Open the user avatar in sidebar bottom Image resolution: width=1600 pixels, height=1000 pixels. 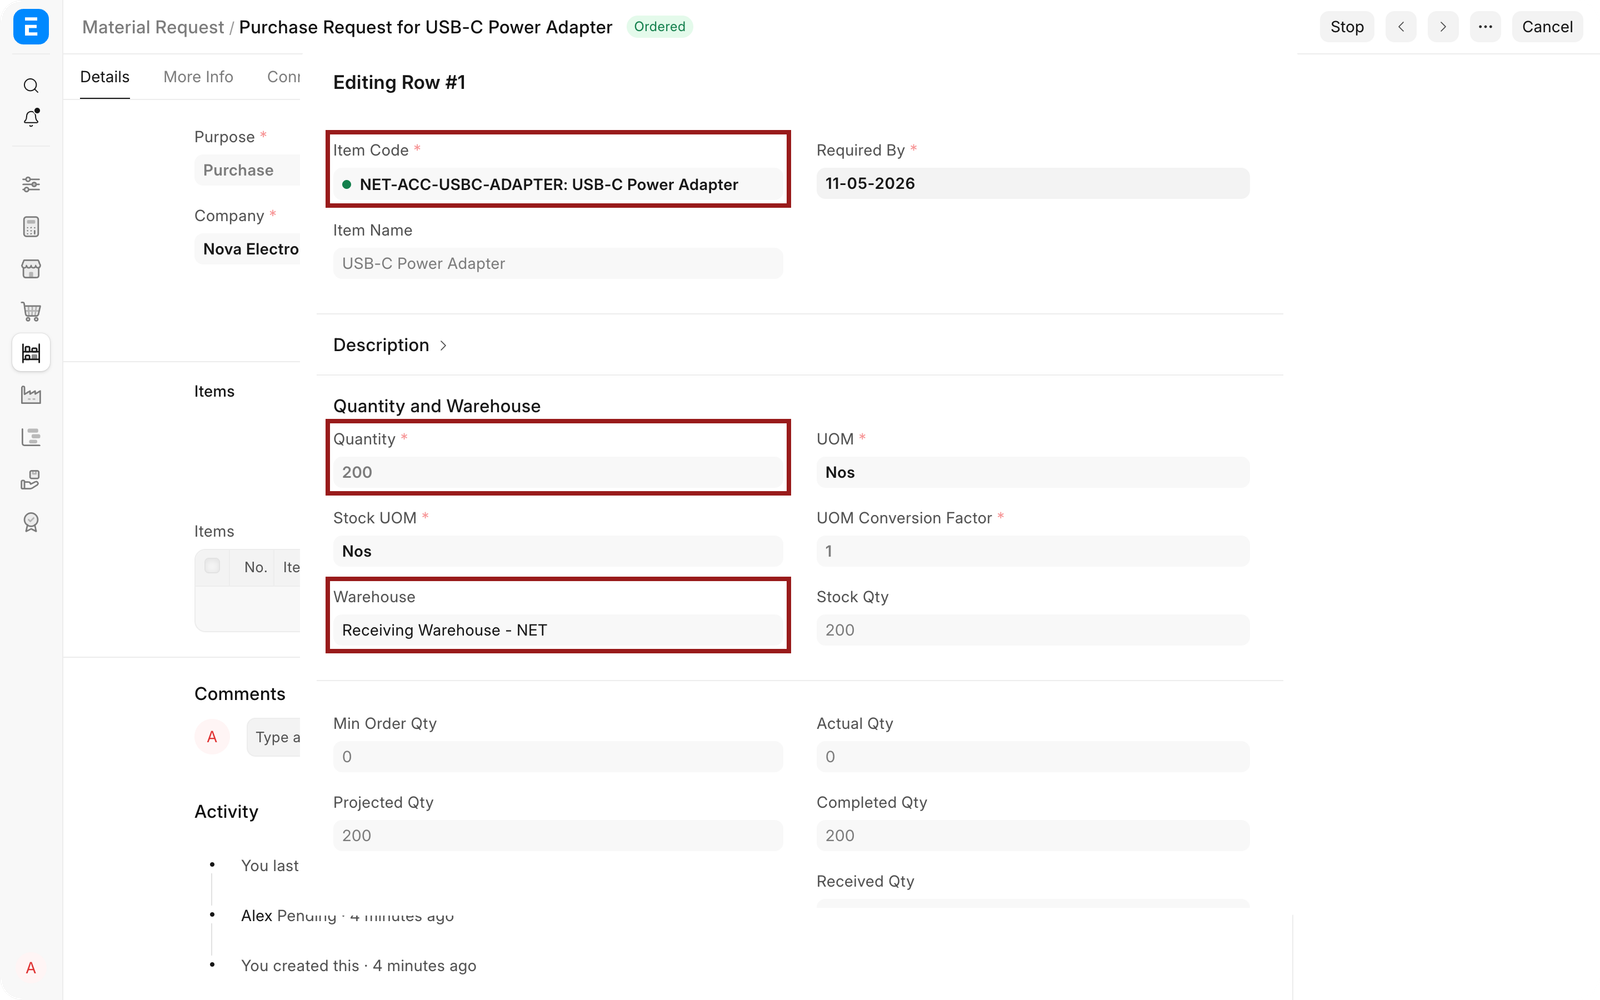pyautogui.click(x=31, y=968)
